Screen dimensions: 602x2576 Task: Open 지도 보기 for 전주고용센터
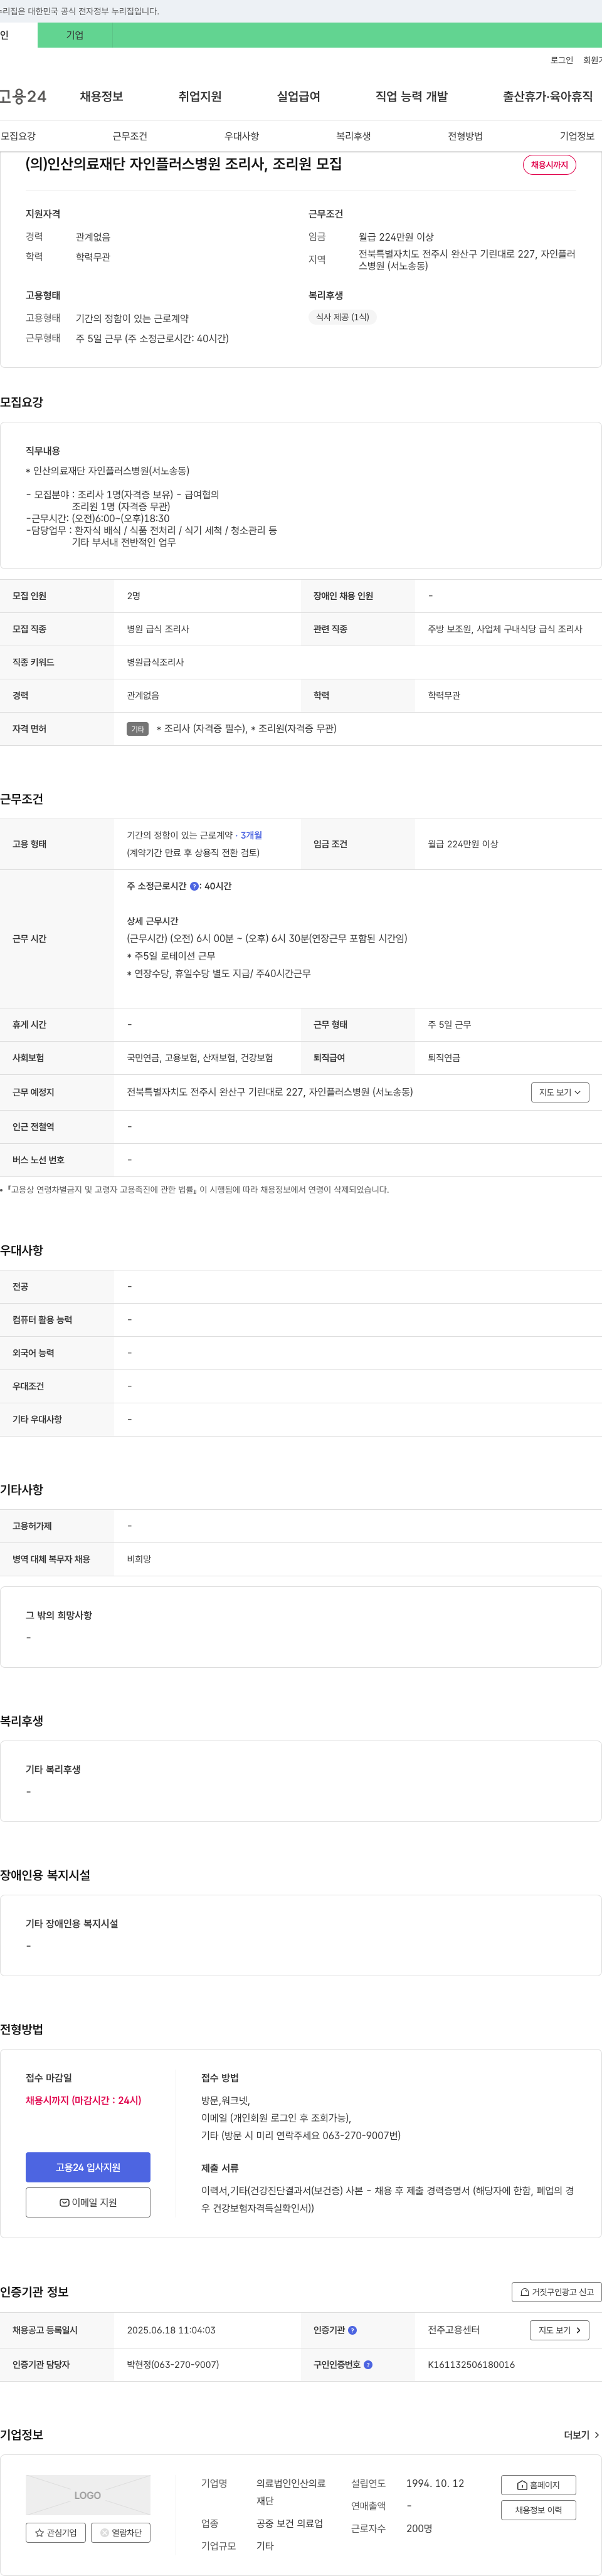pos(559,2330)
